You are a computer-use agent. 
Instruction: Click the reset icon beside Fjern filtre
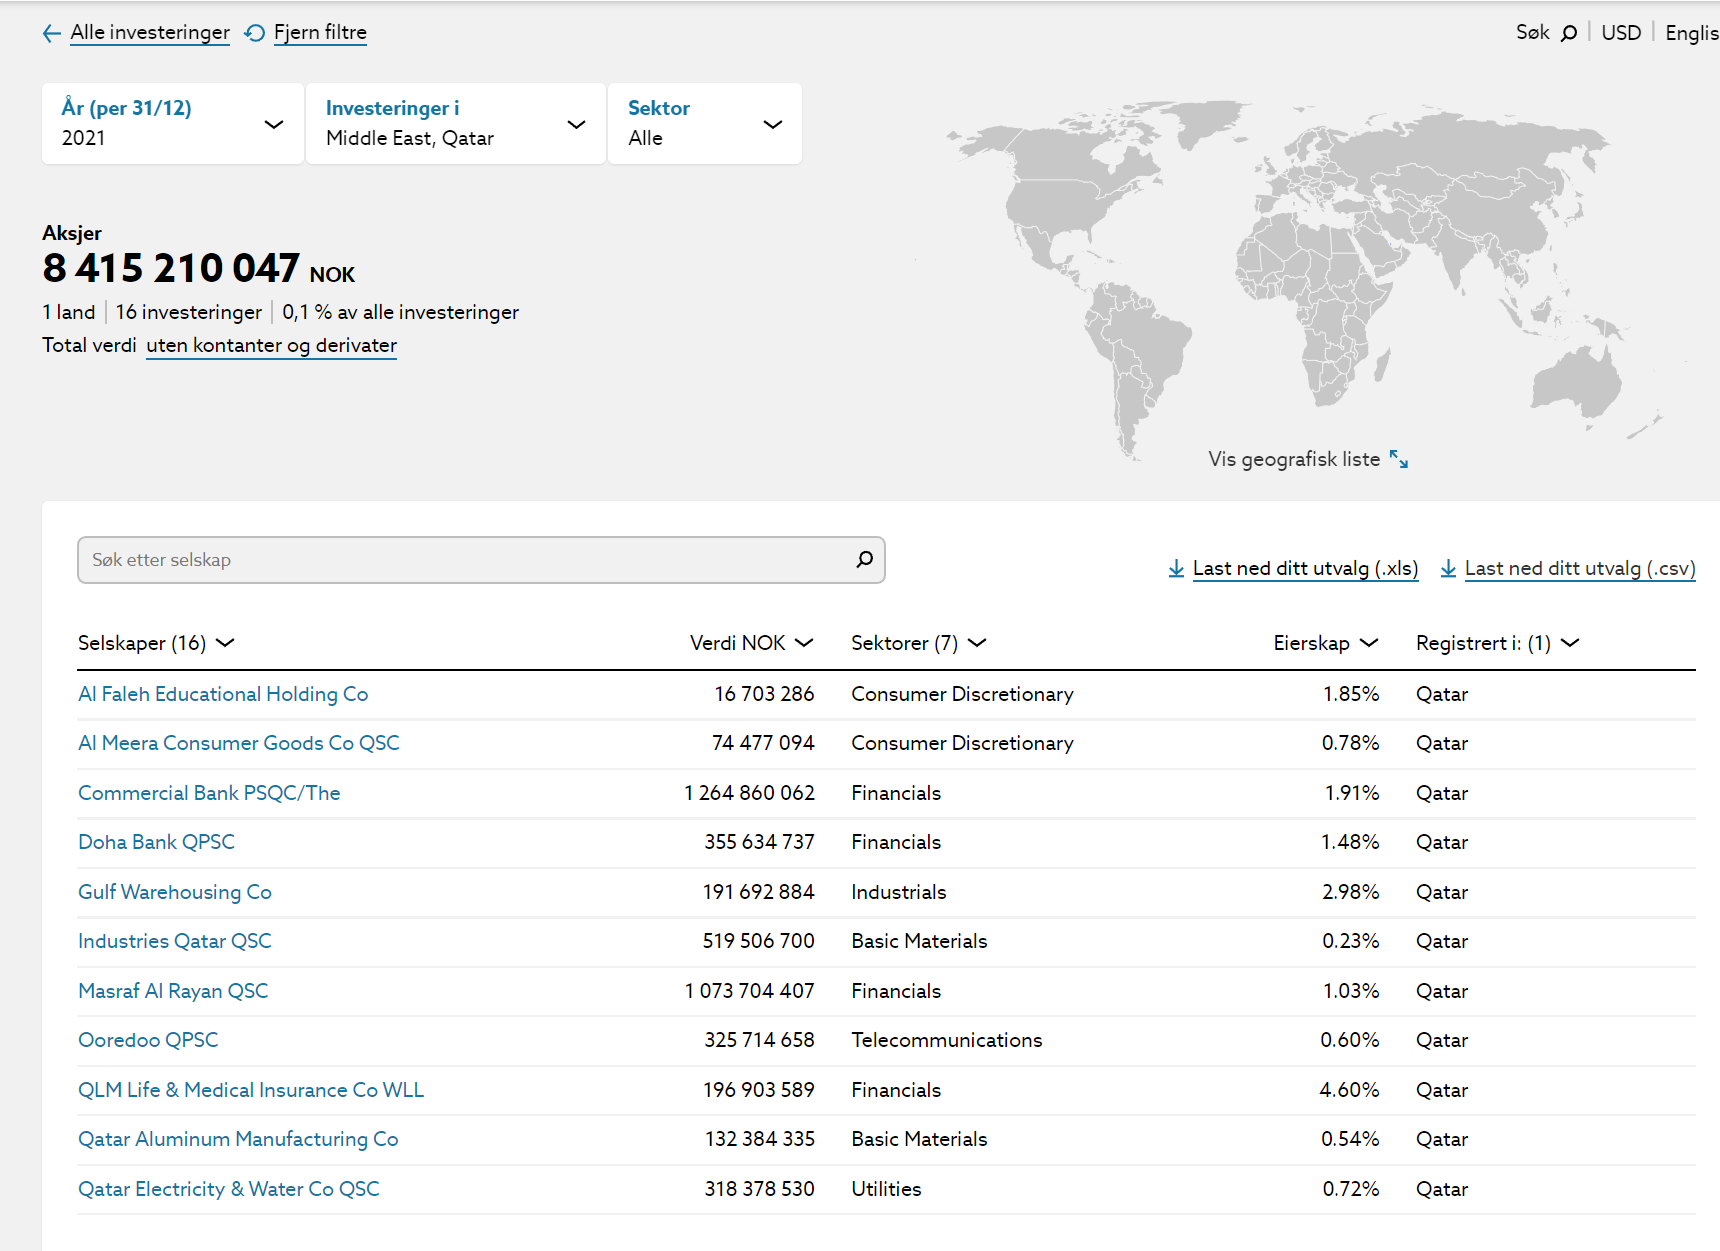tap(255, 33)
